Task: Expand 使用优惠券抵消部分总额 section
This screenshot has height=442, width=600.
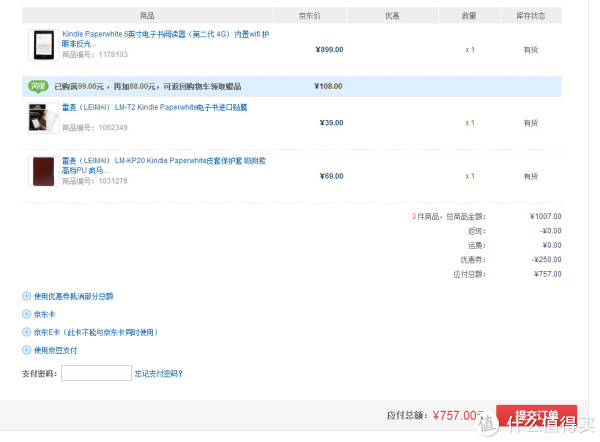Action: 73,296
